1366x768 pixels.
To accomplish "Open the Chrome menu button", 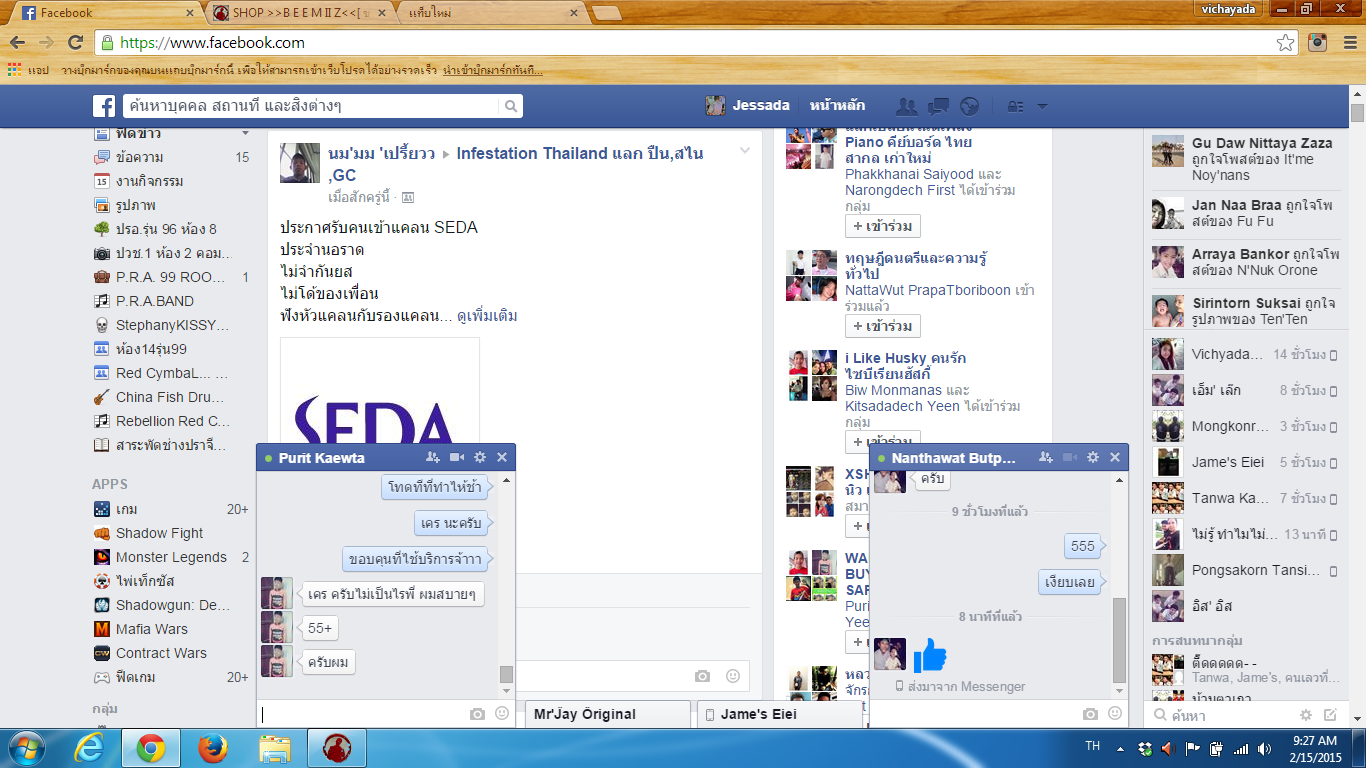I will [1348, 43].
